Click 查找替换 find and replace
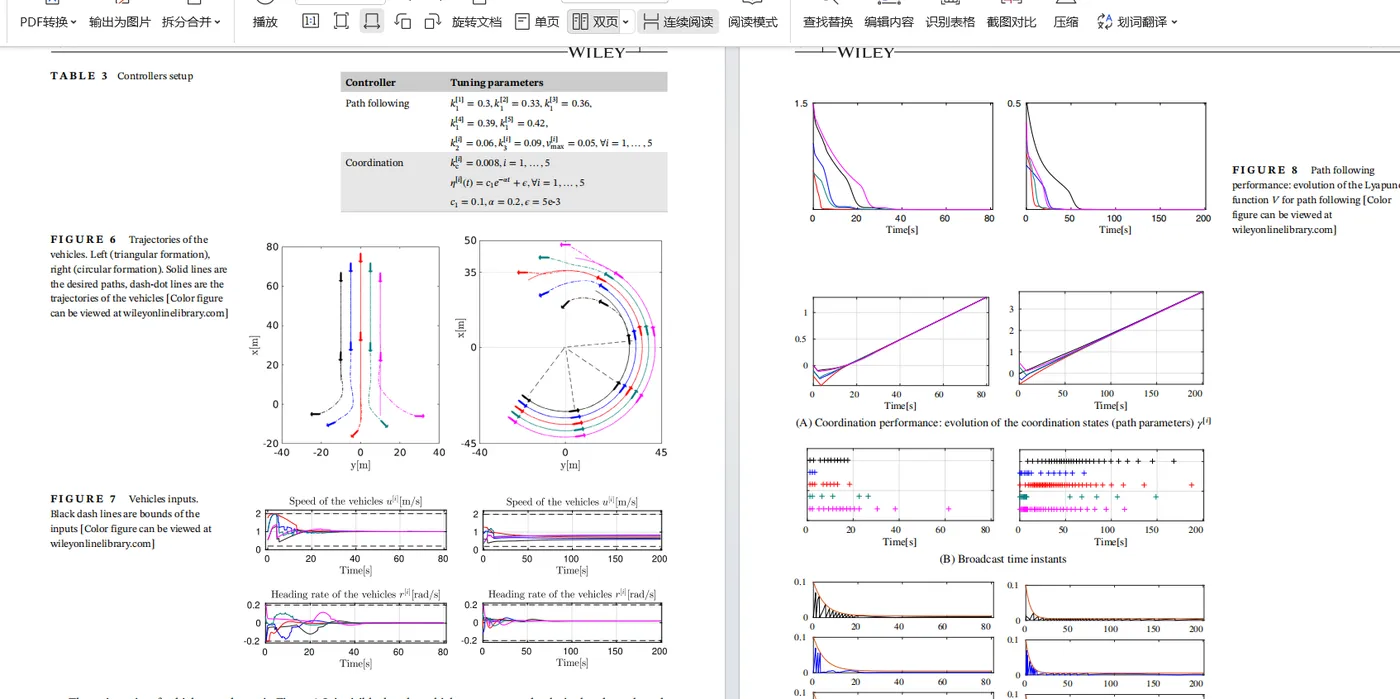Screen dimensions: 1400x699 pos(828,22)
